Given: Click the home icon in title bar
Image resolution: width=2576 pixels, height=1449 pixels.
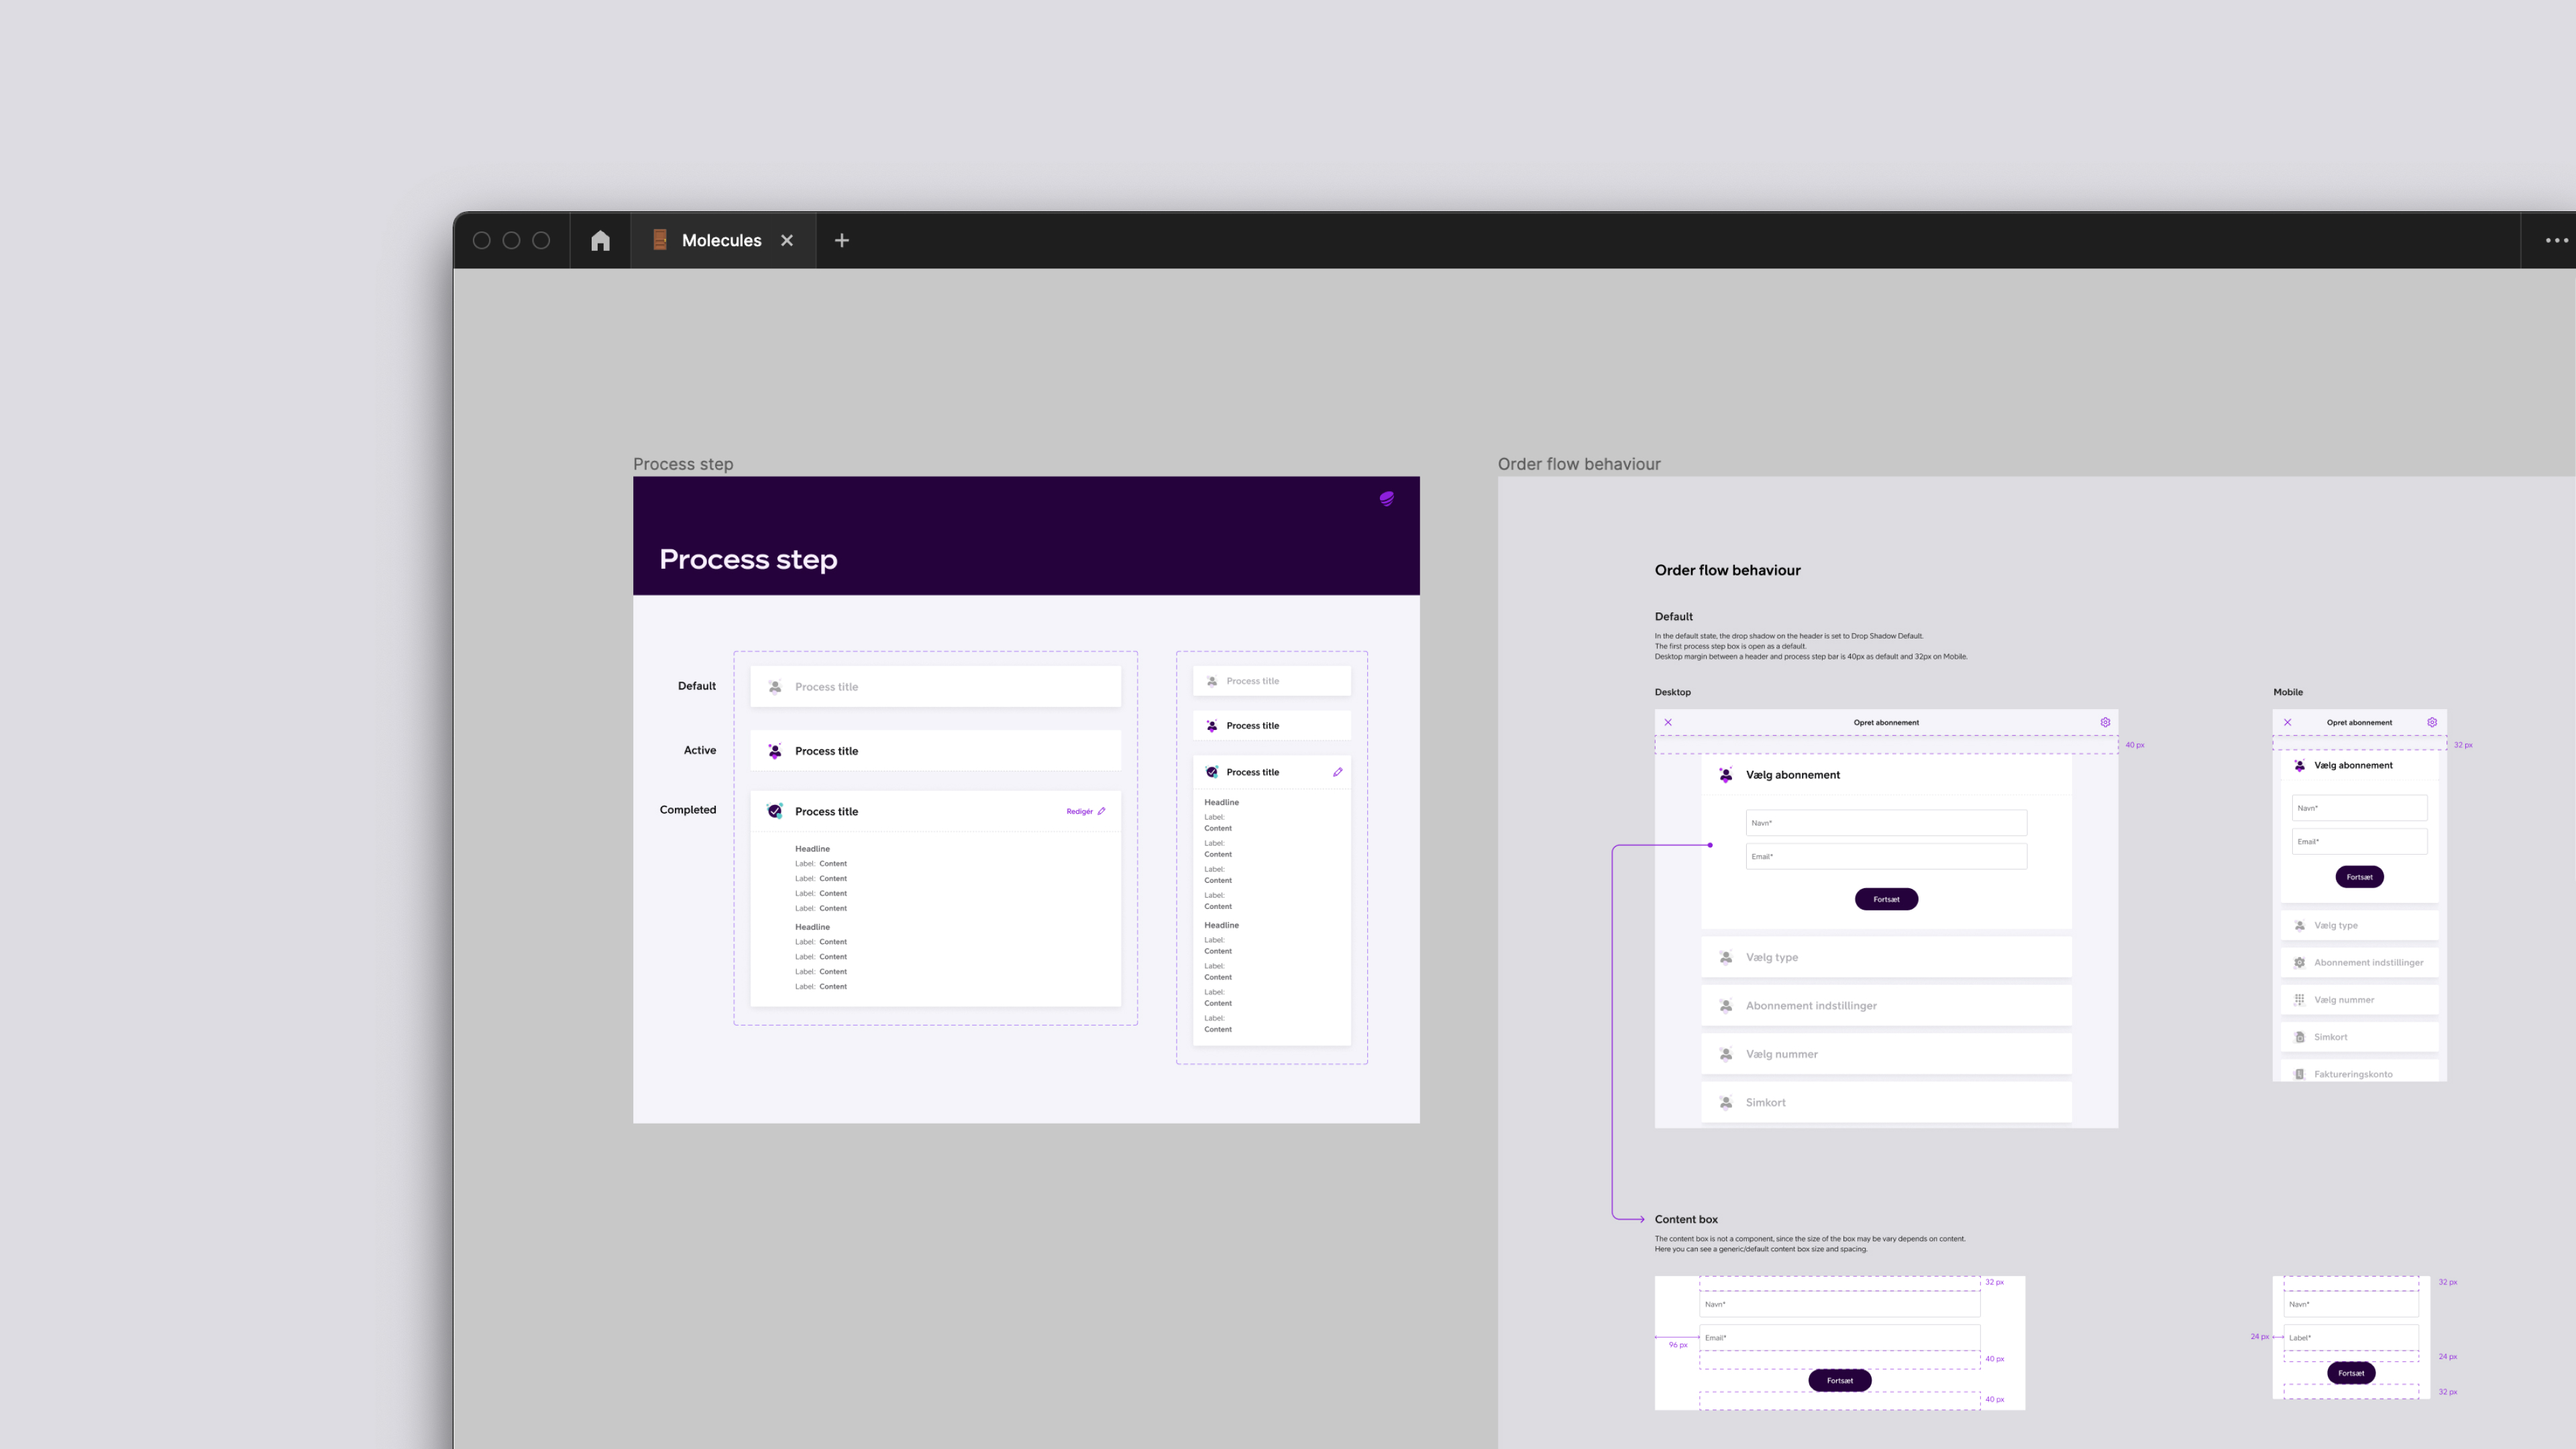Looking at the screenshot, I should coord(600,240).
